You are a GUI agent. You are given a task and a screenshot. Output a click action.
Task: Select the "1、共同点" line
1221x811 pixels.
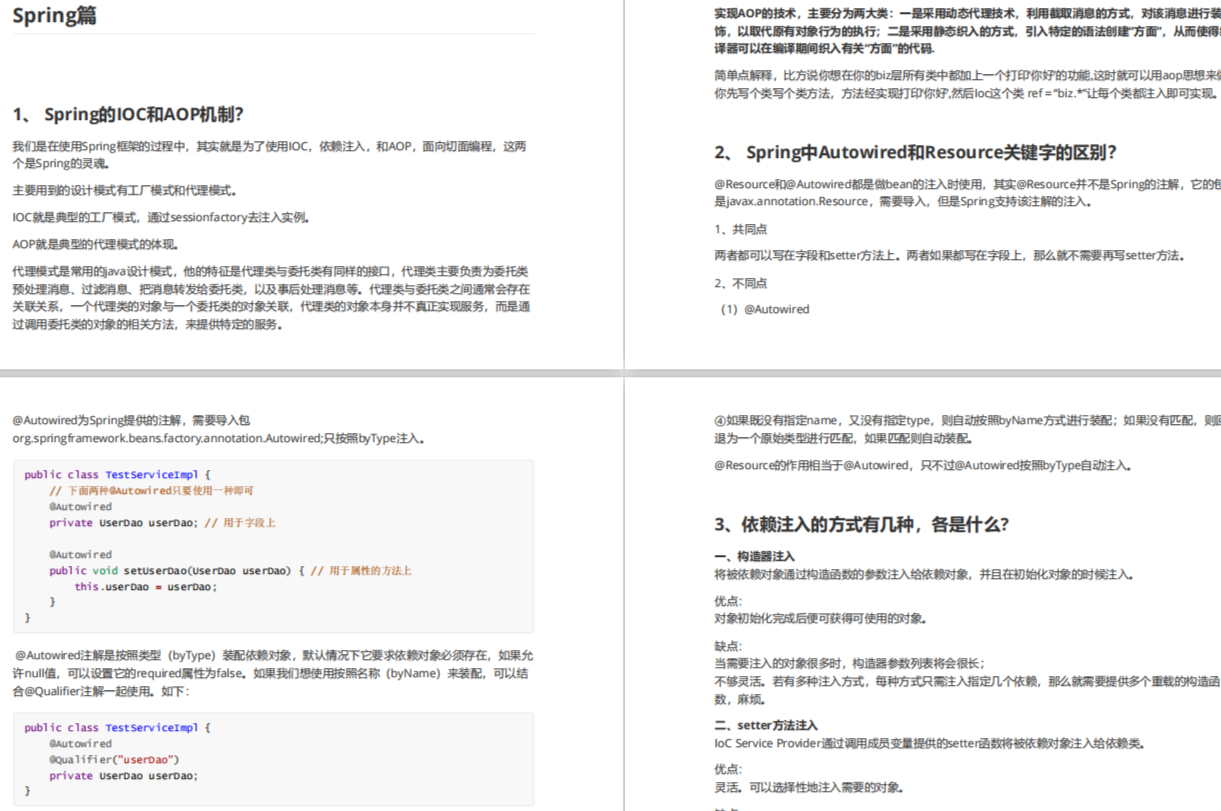tap(741, 229)
